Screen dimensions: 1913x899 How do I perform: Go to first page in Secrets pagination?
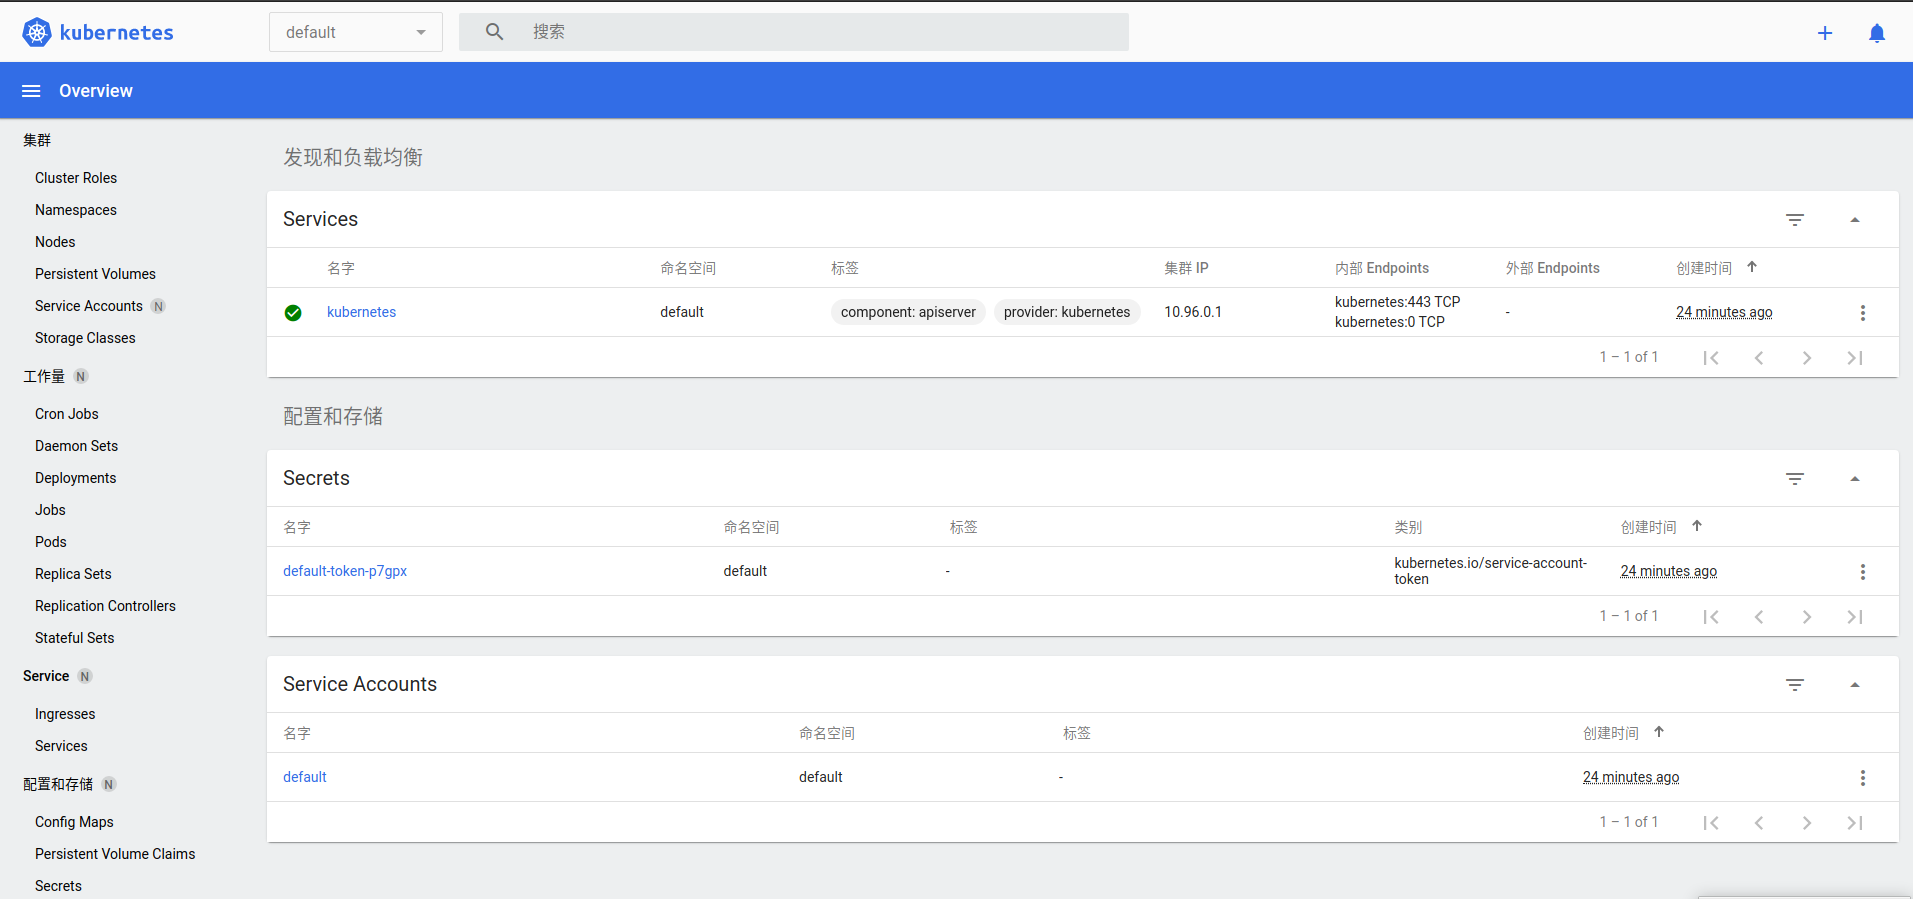point(1711,617)
